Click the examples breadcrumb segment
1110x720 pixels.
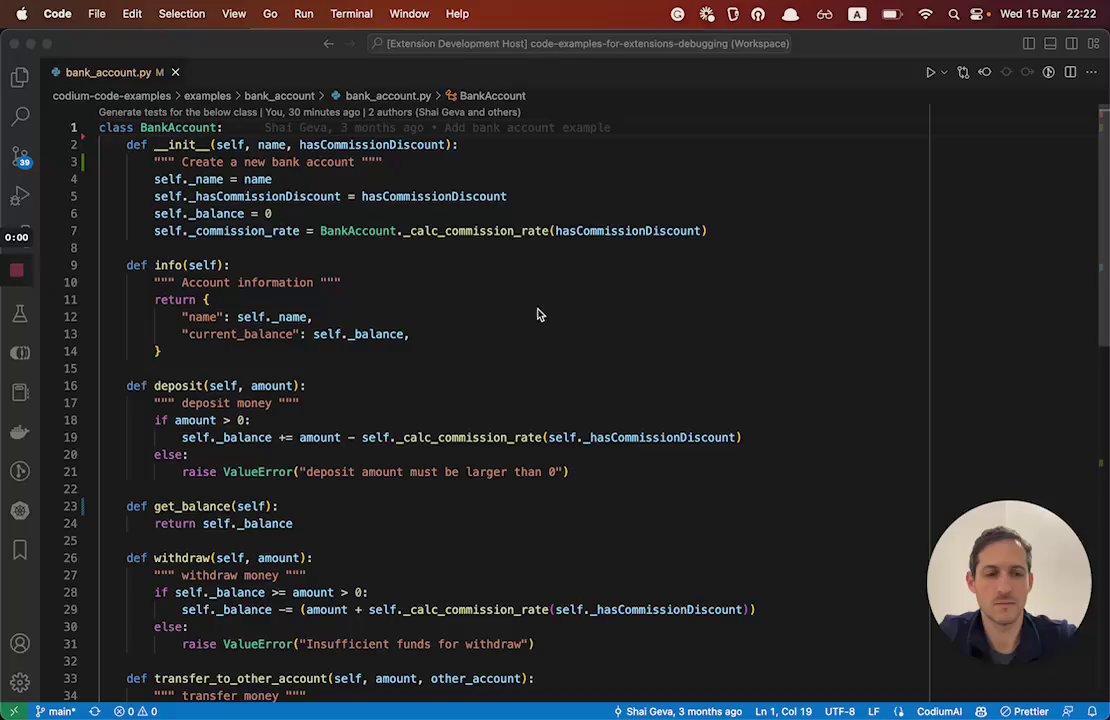point(207,96)
